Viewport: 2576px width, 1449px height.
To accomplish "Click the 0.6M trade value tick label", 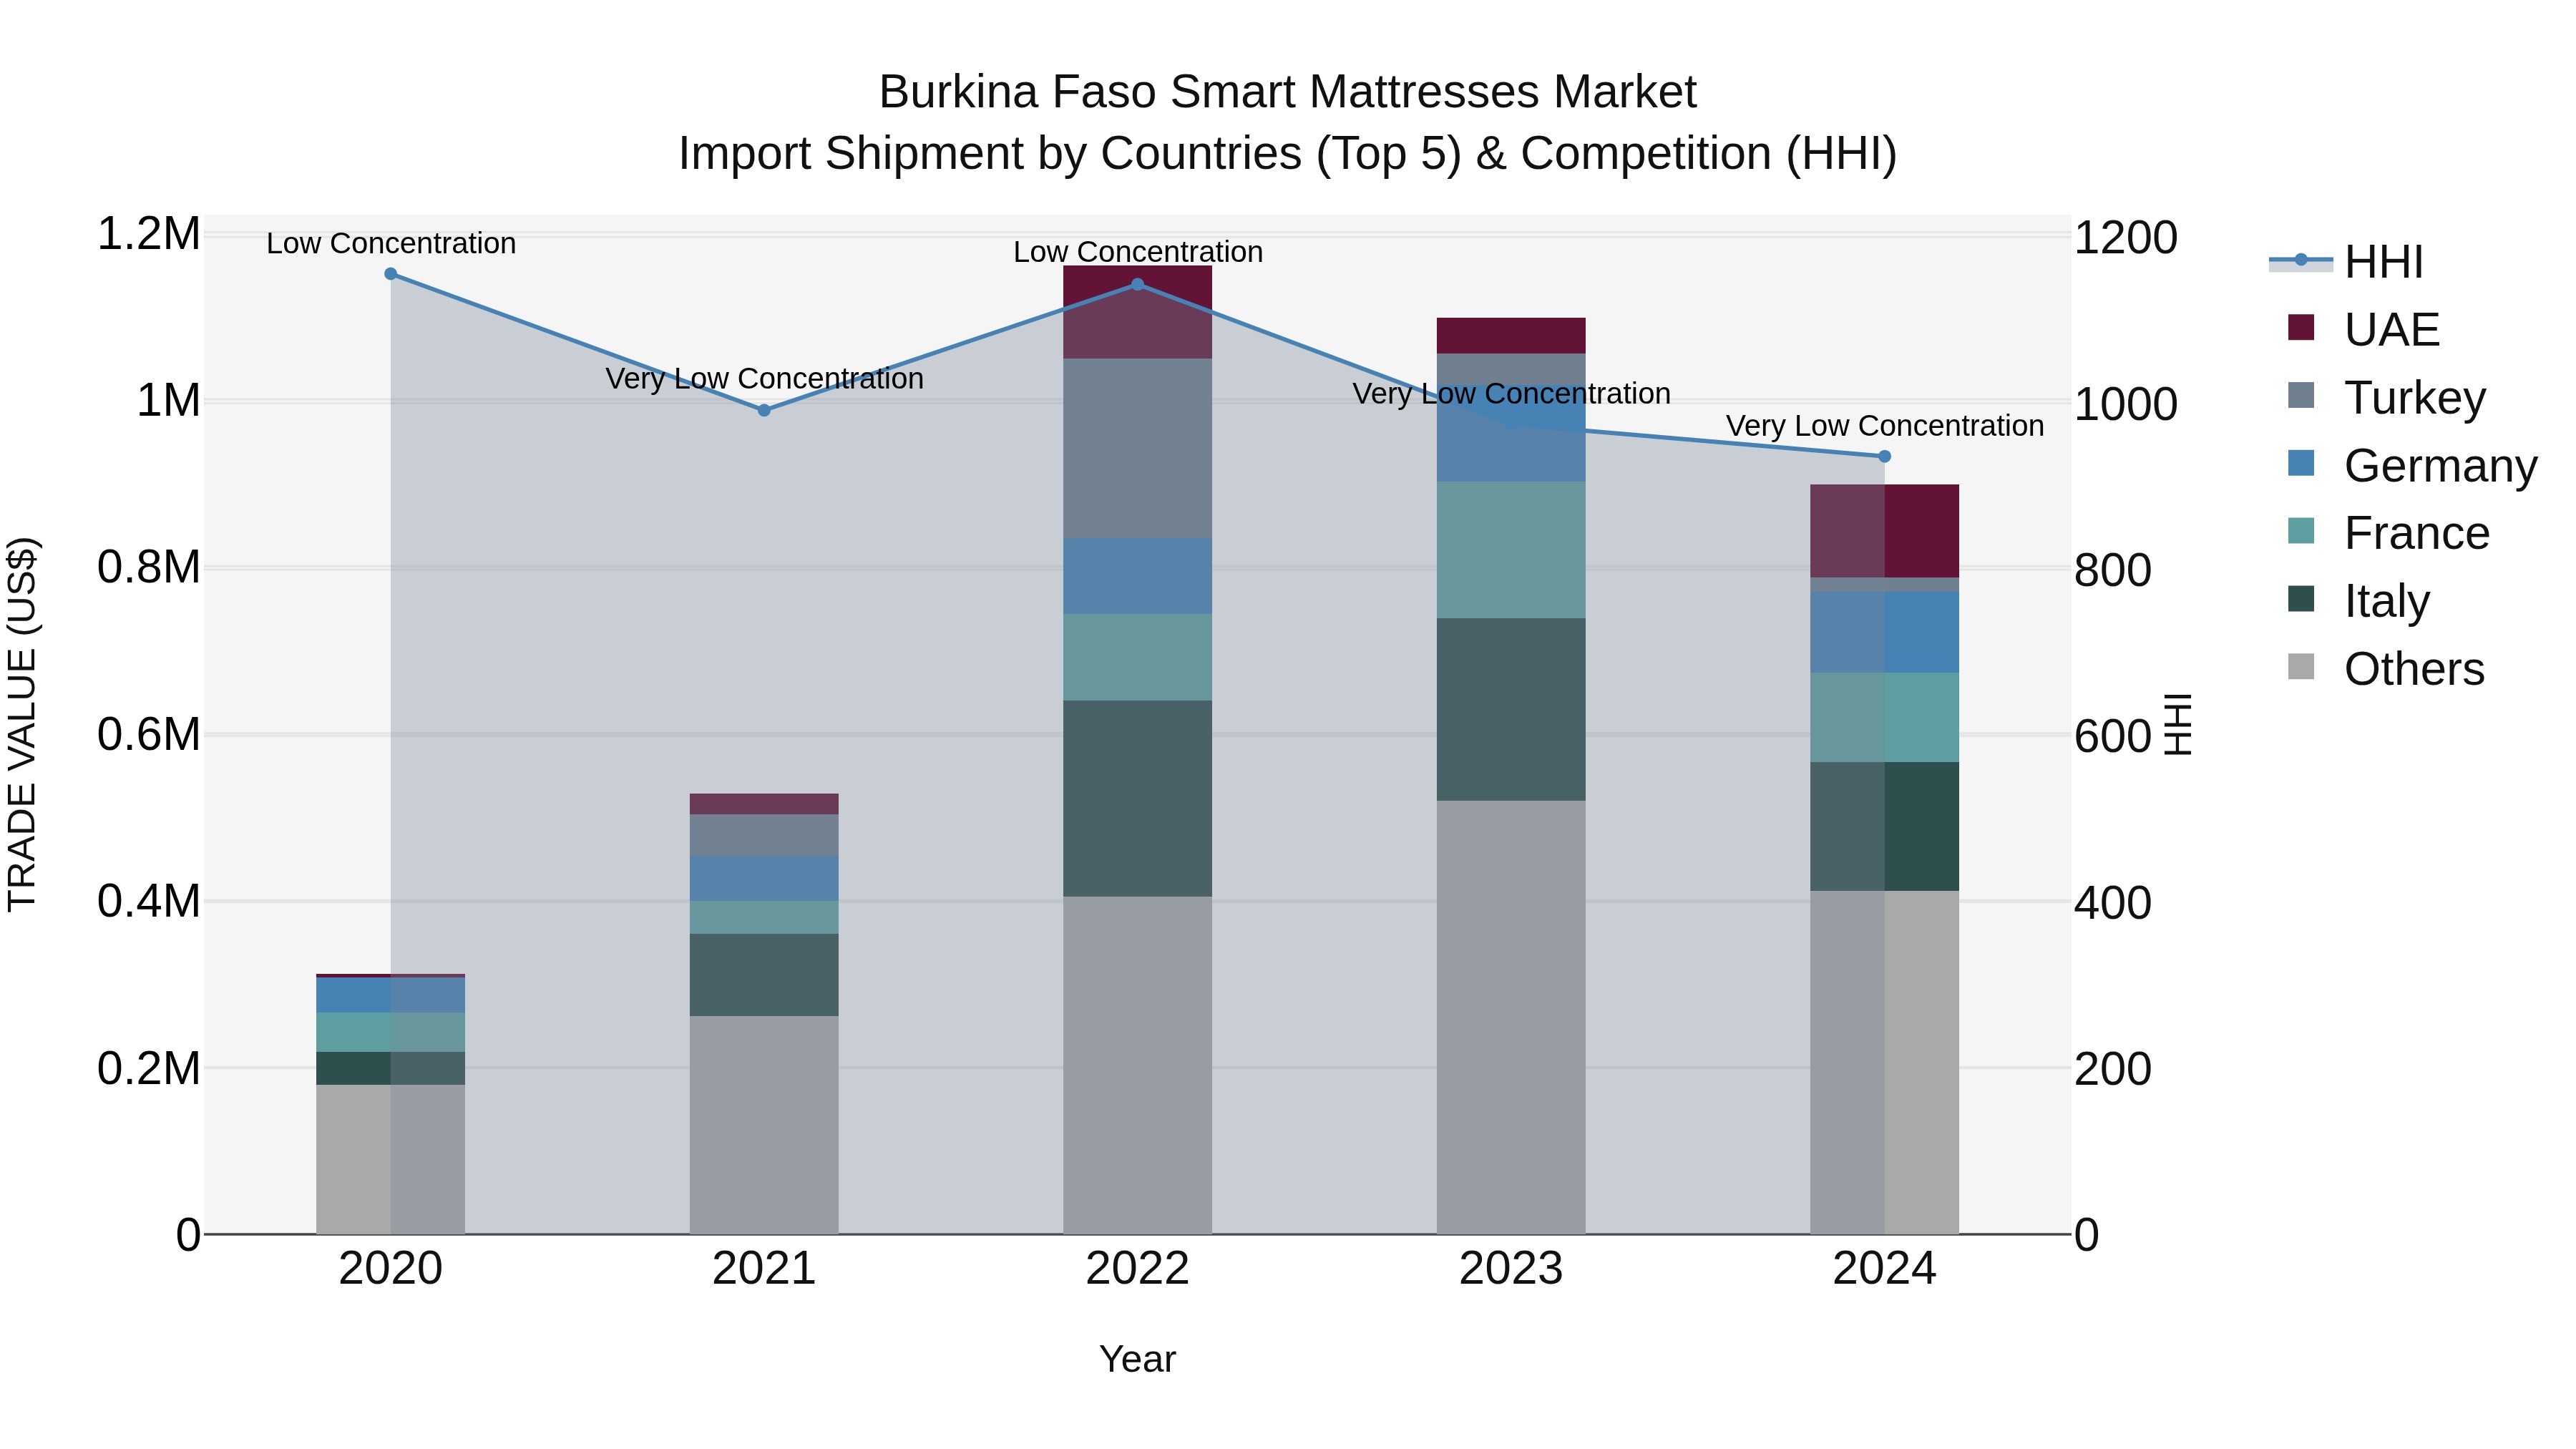I will click(x=149, y=734).
